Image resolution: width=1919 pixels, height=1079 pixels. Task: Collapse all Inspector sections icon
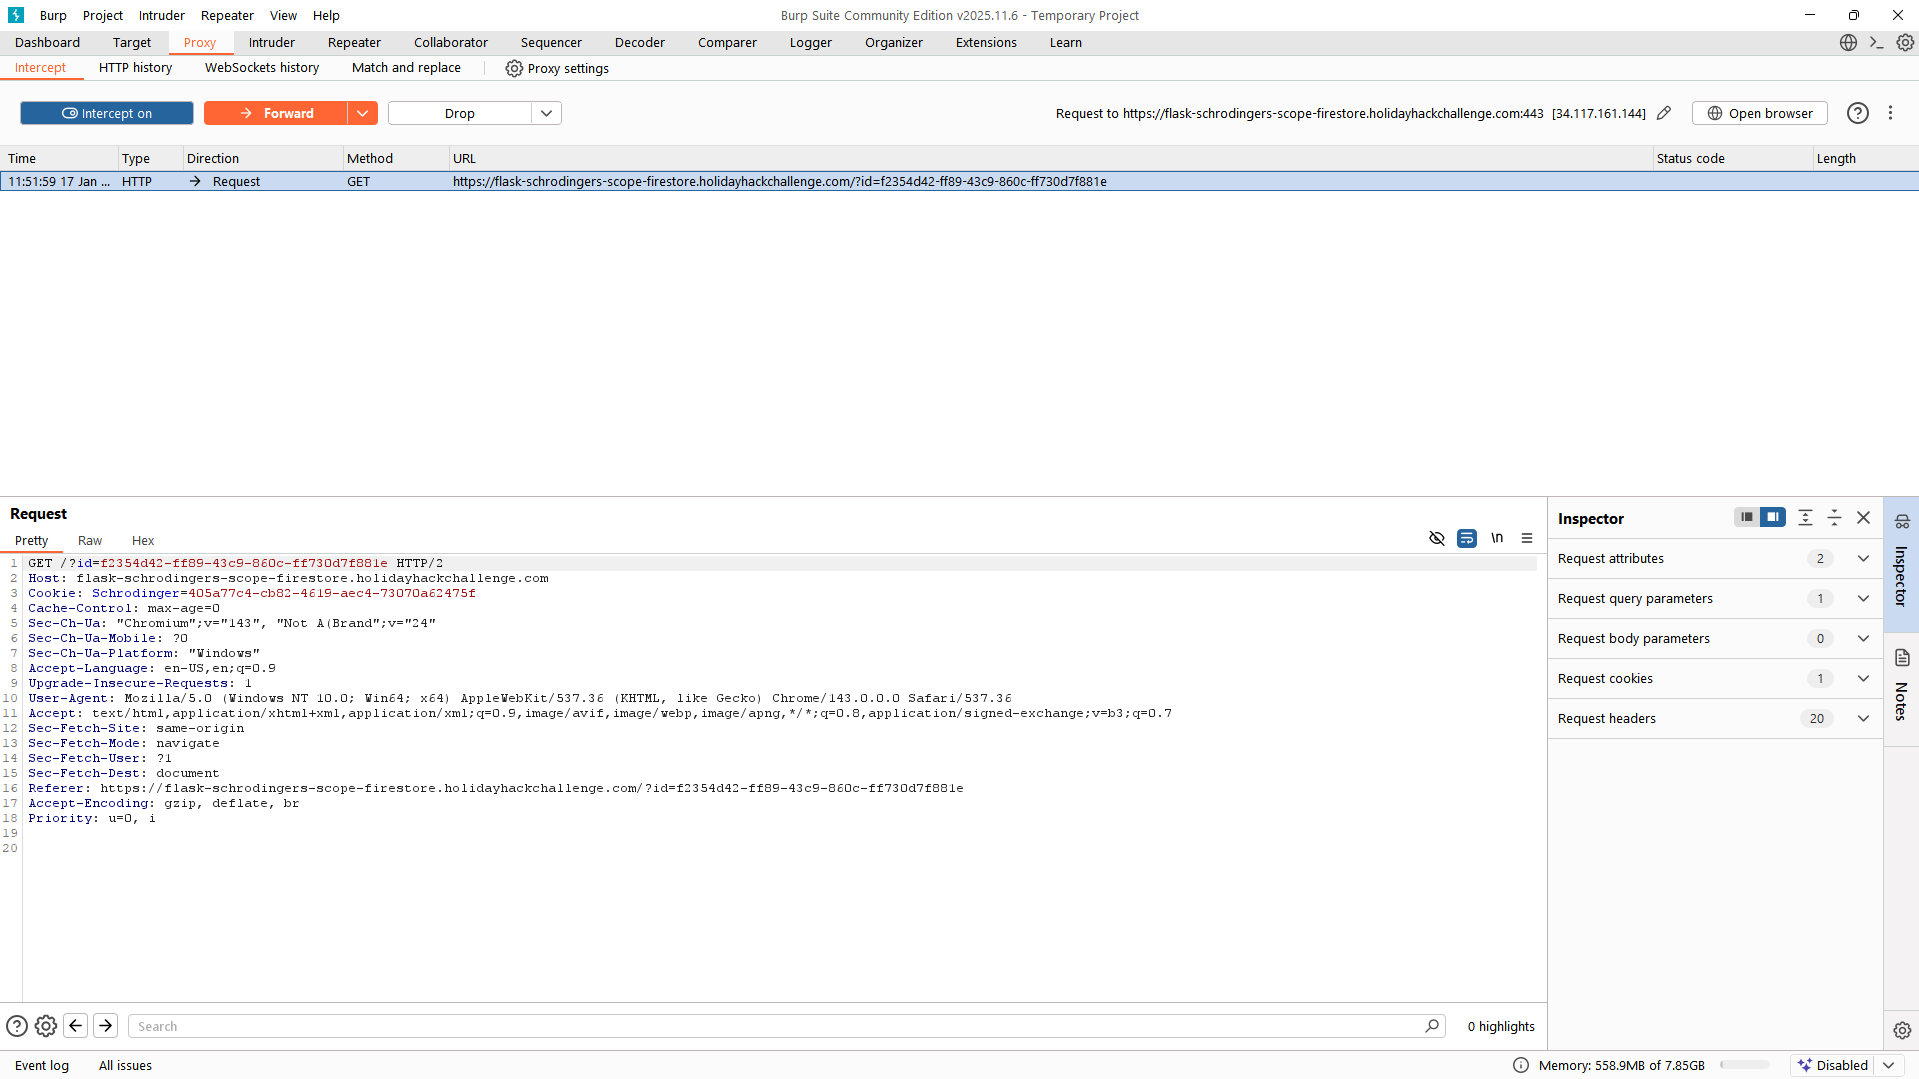click(x=1834, y=517)
